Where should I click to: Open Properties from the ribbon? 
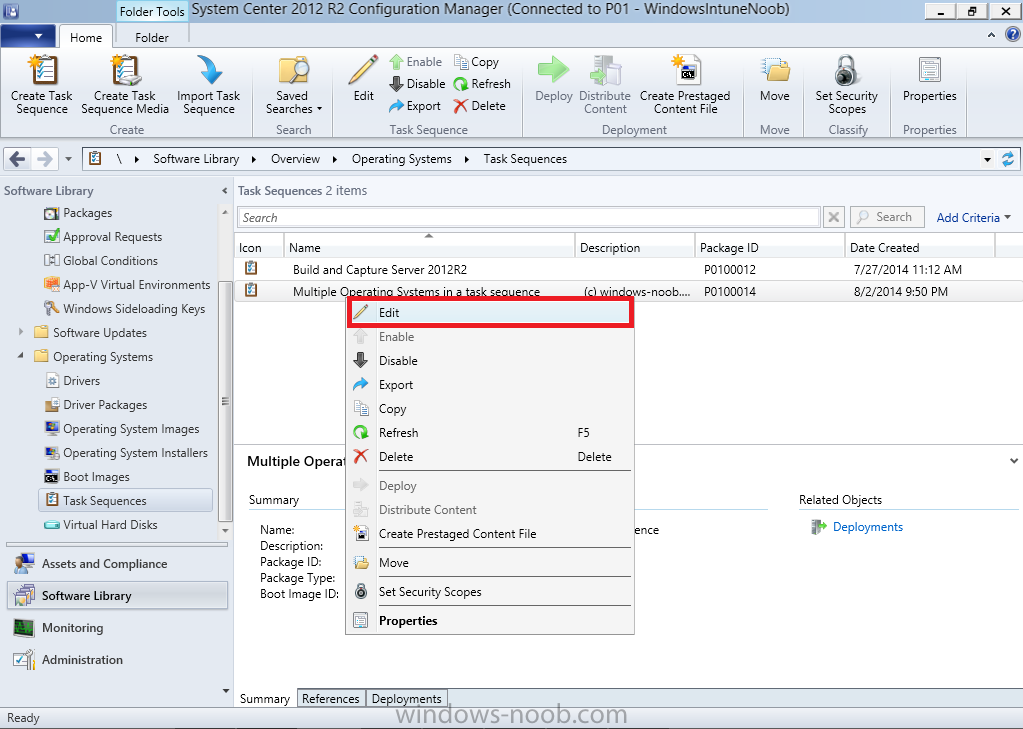click(930, 79)
